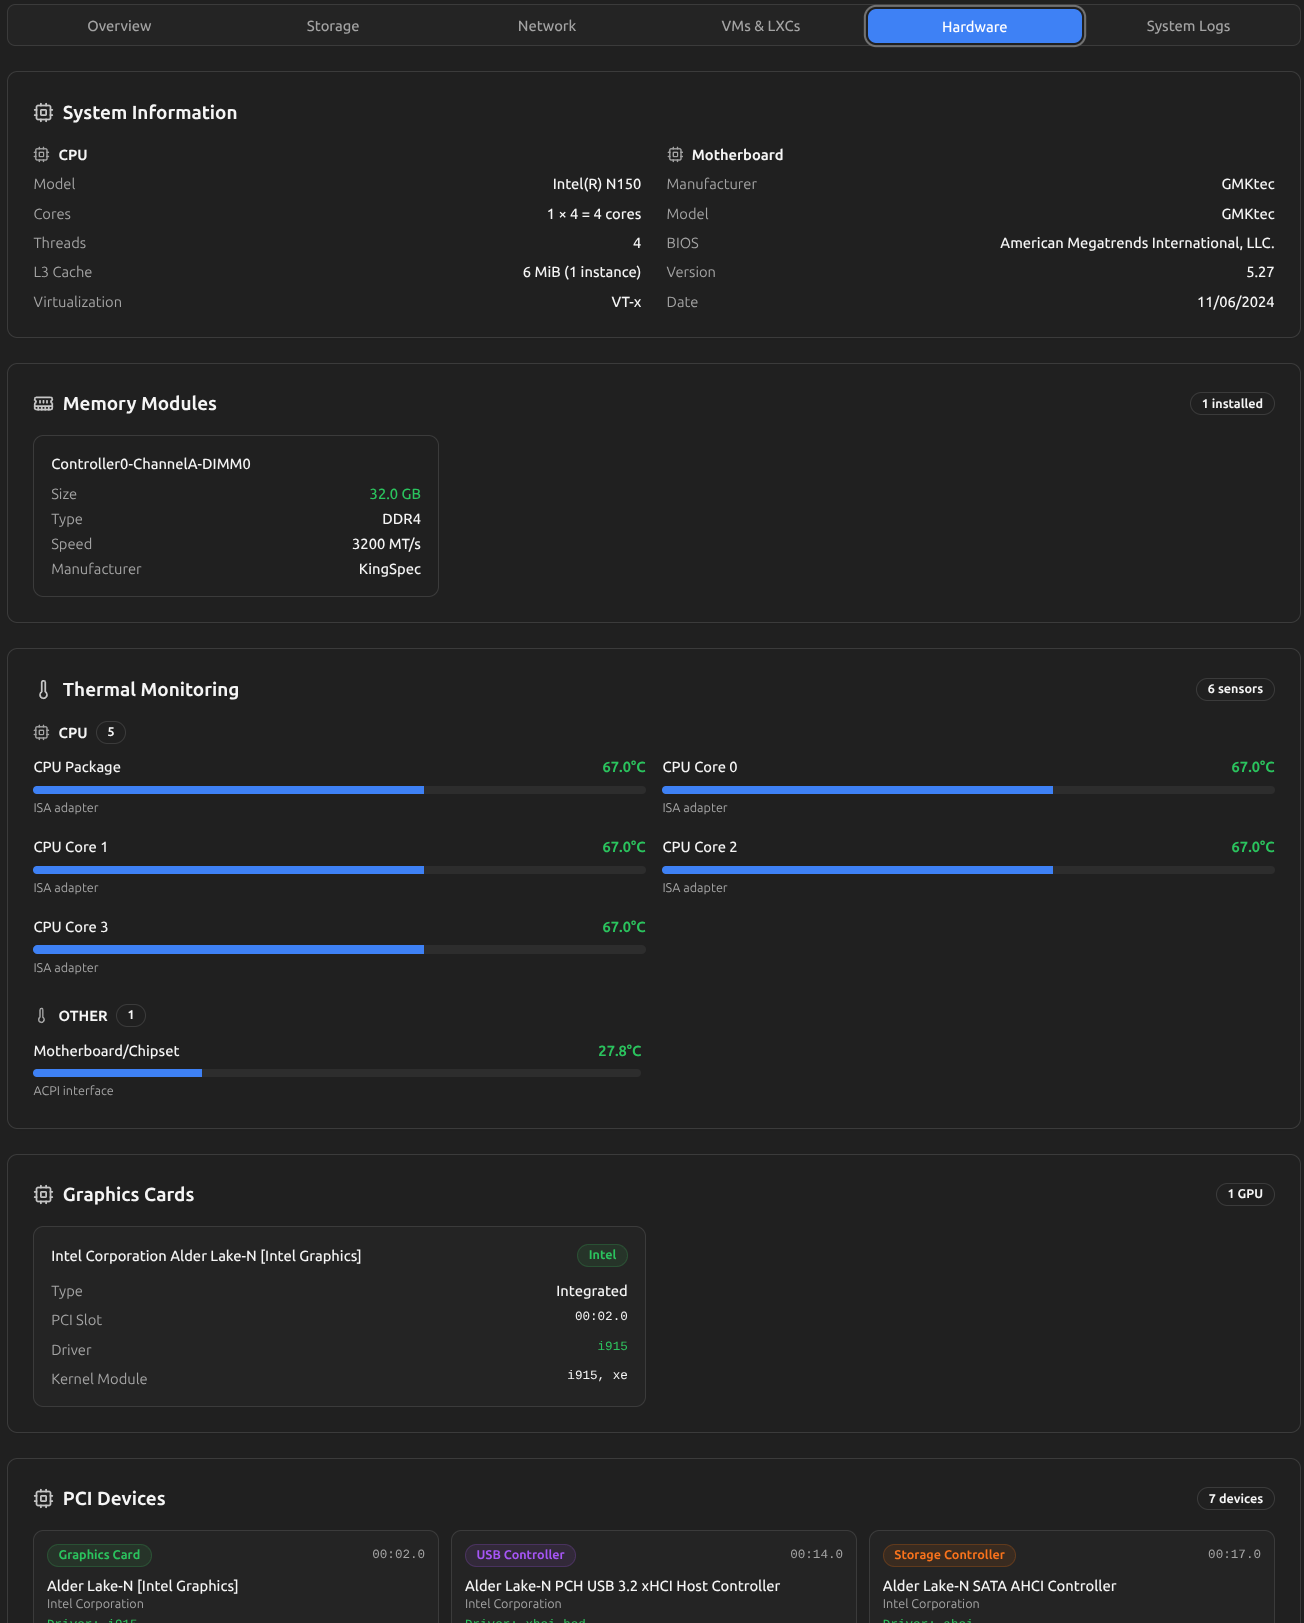Viewport: 1304px width, 1623px height.
Task: Click the Graphics Cards section icon
Action: click(x=43, y=1195)
